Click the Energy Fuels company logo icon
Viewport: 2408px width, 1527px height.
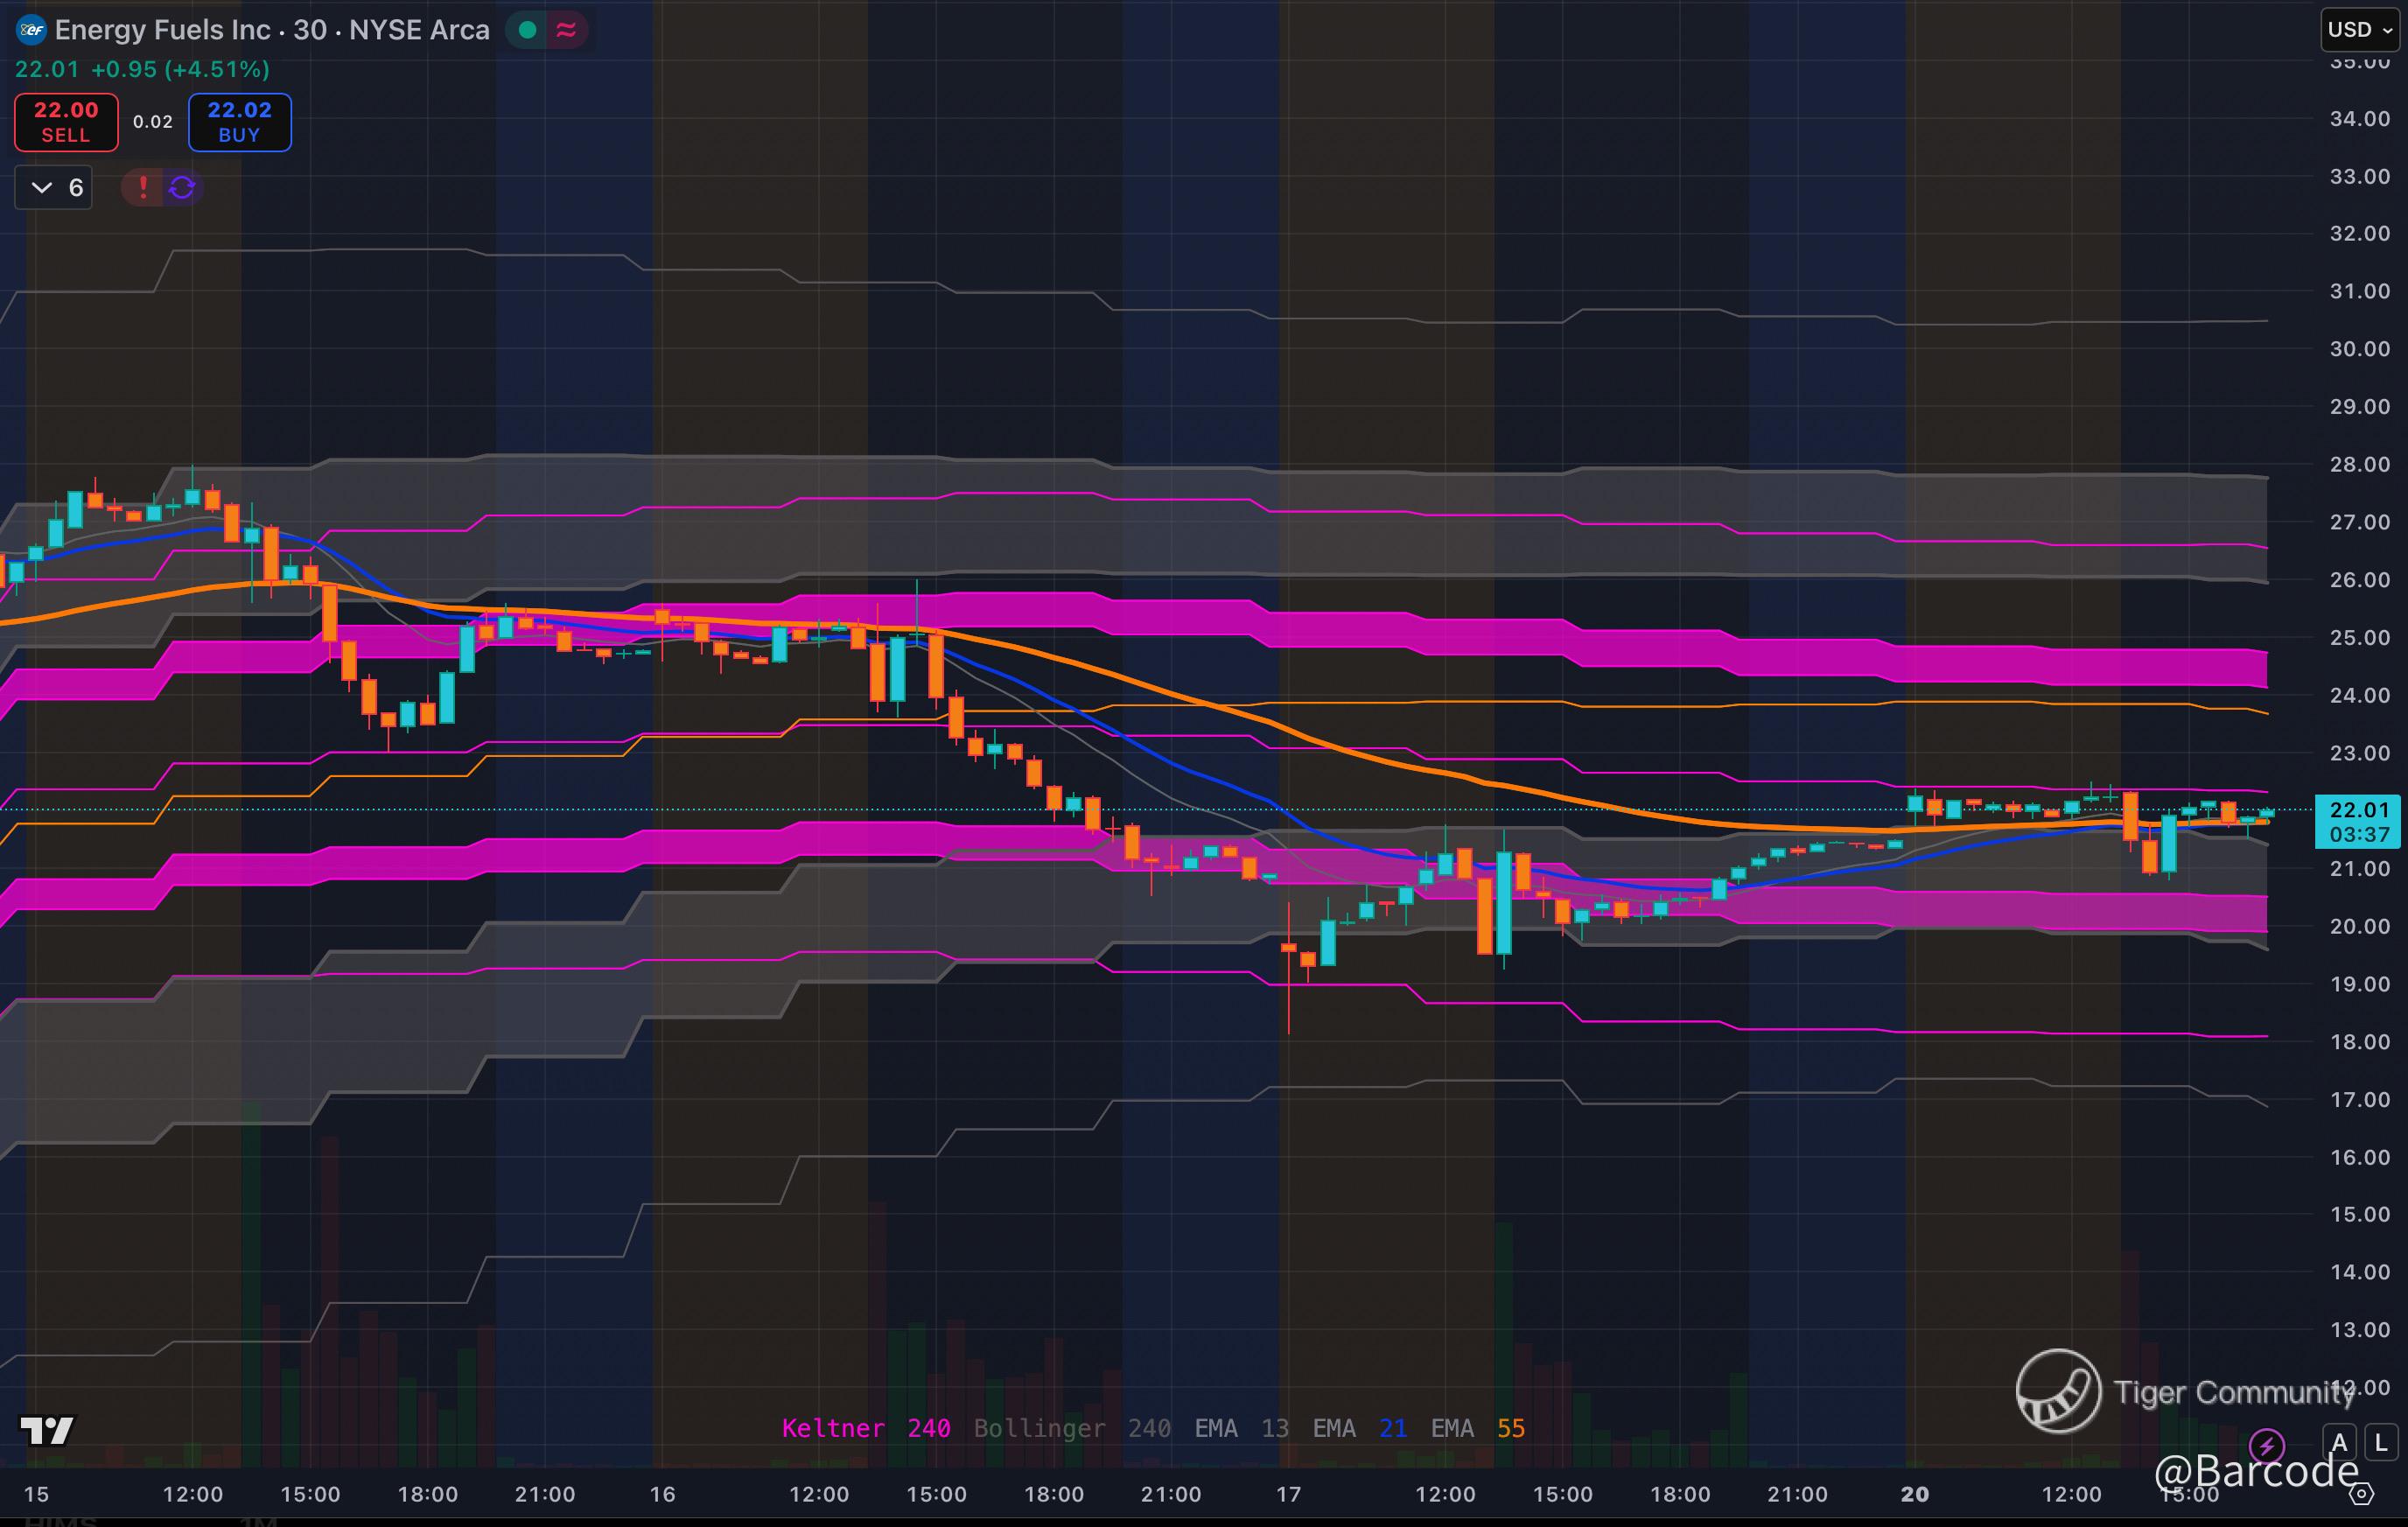coord(32,30)
